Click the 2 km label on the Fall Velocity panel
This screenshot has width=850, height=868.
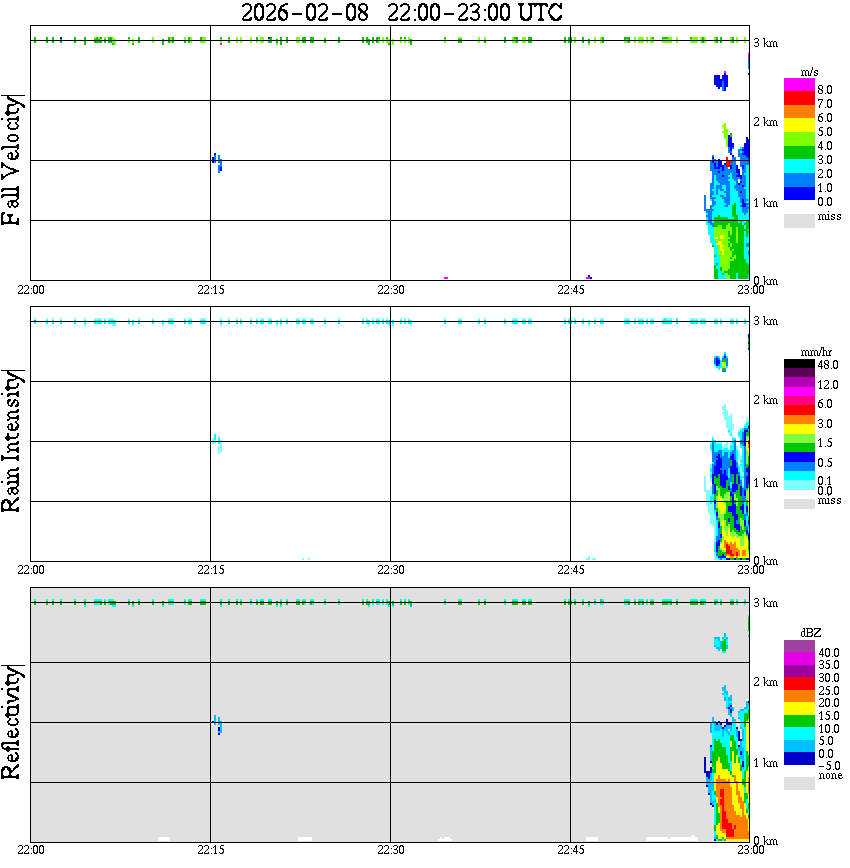tap(765, 122)
